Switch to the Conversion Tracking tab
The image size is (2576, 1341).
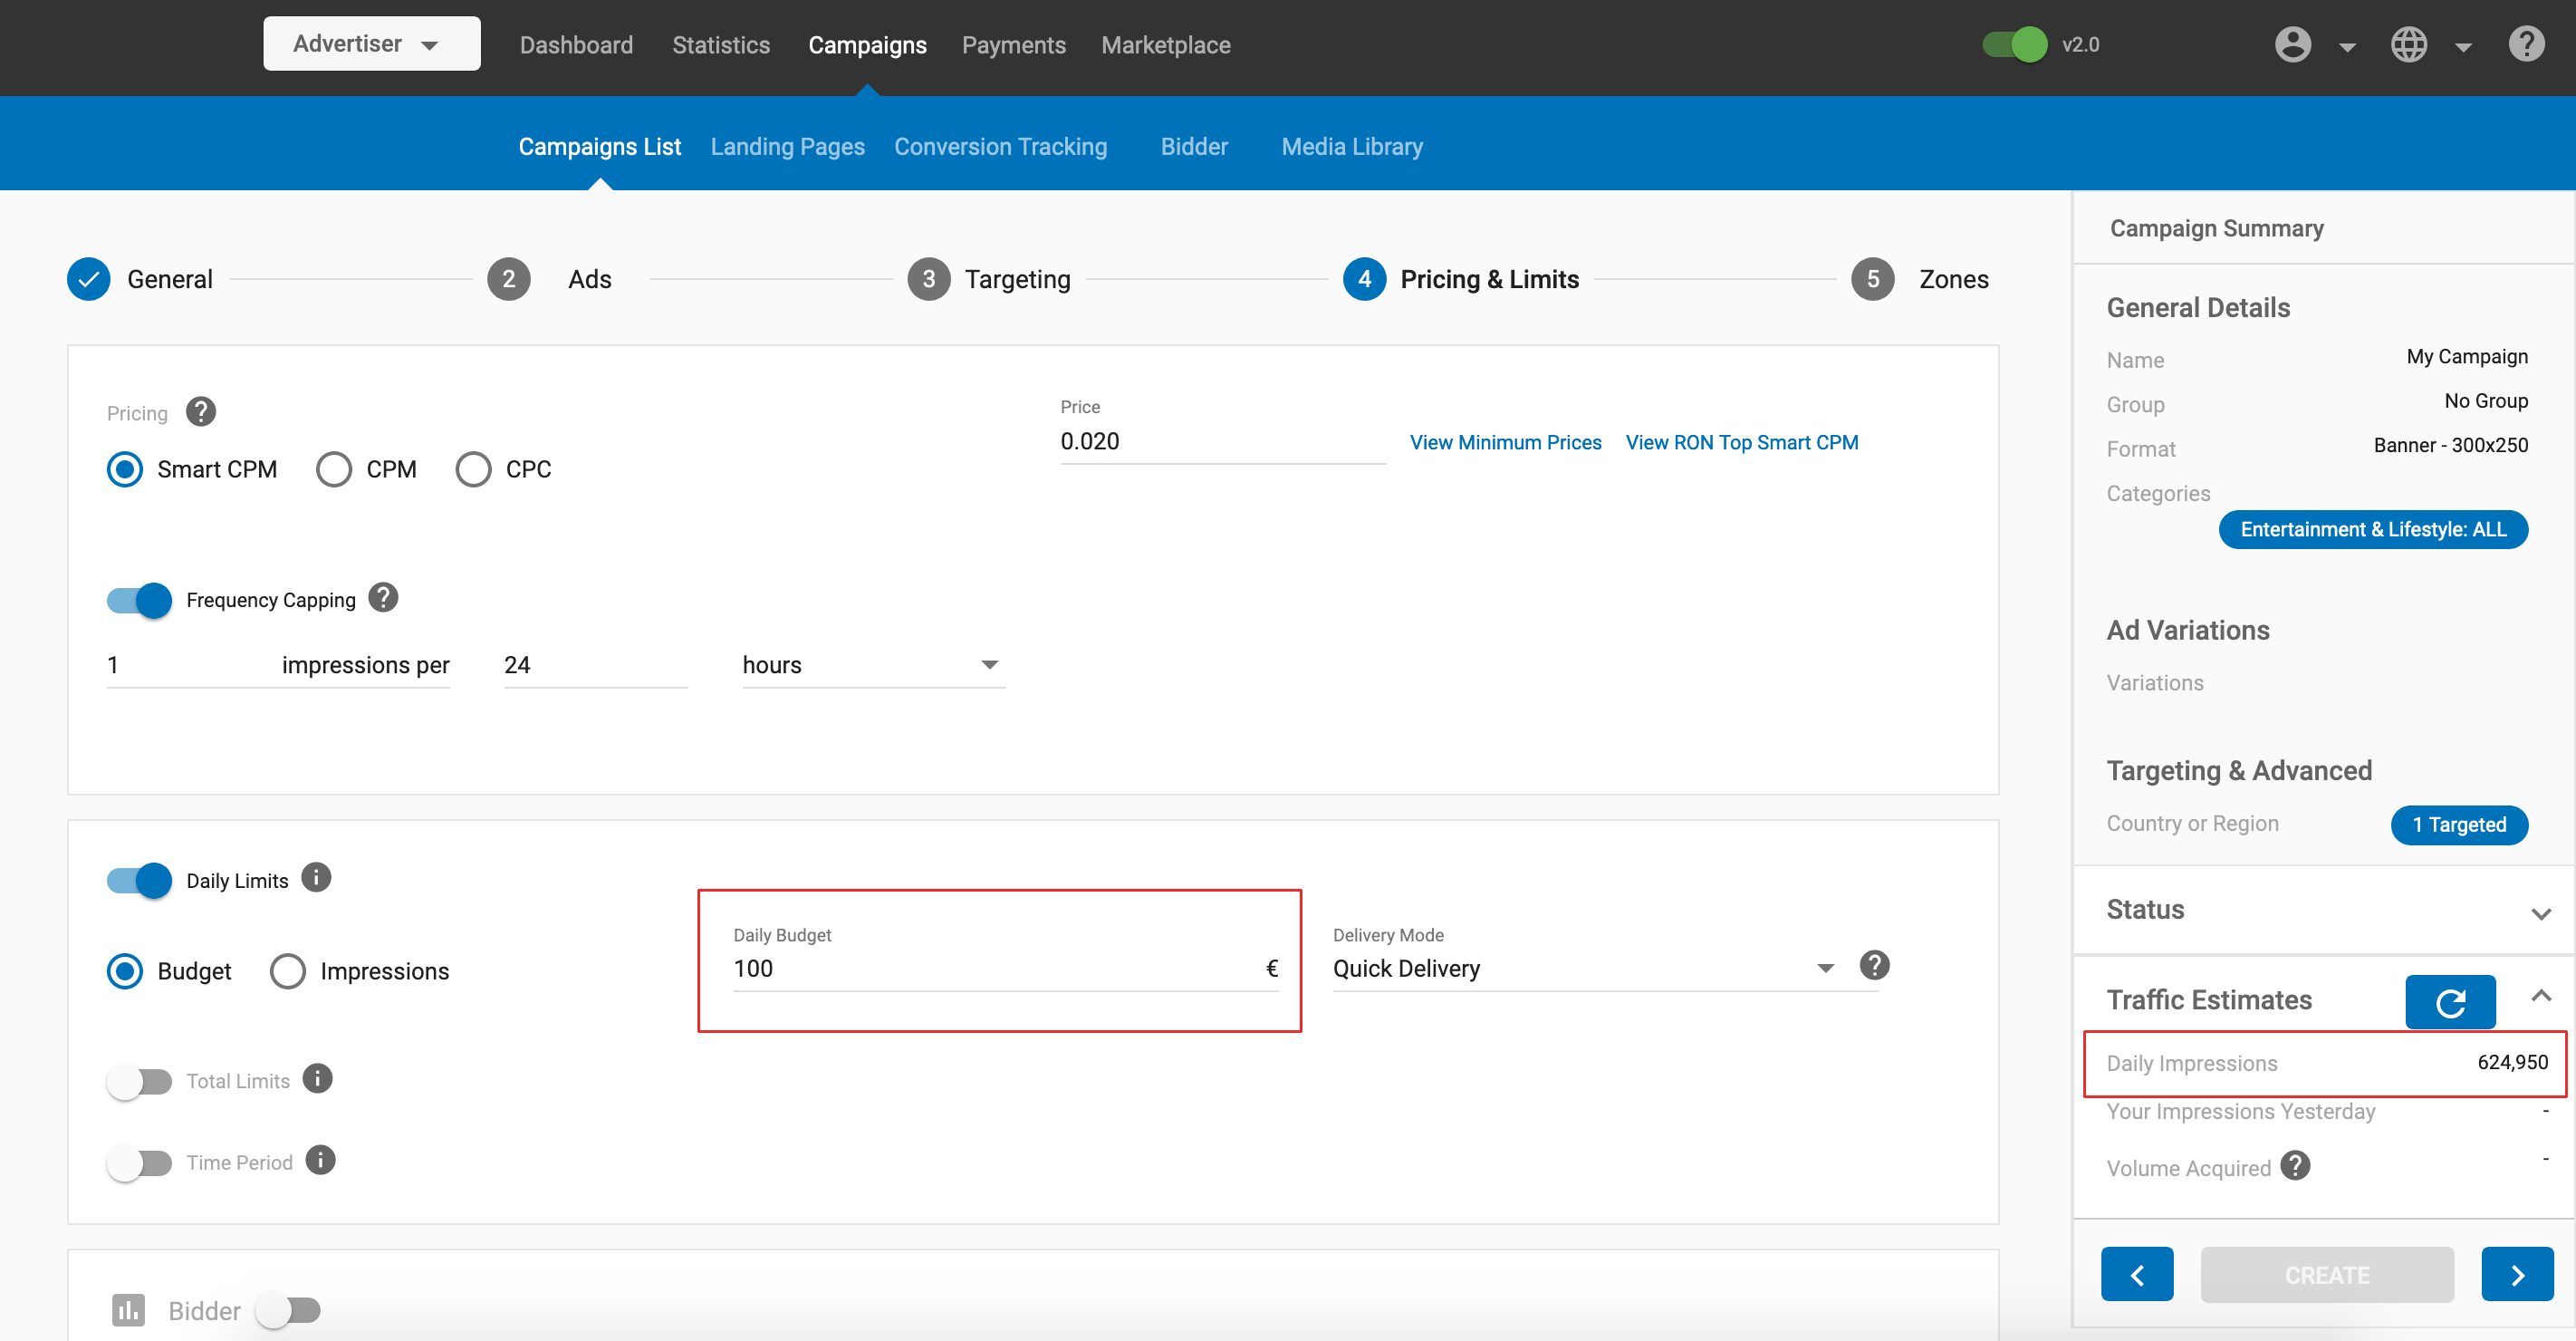(1000, 147)
